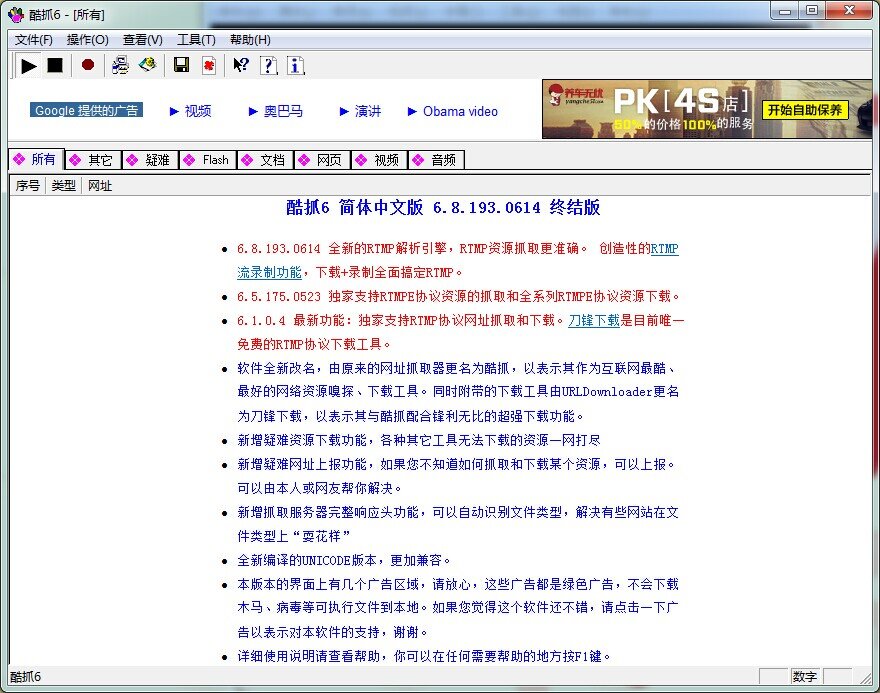Maximize the 酷抓6 window
The width and height of the screenshot is (880, 693).
pyautogui.click(x=812, y=10)
